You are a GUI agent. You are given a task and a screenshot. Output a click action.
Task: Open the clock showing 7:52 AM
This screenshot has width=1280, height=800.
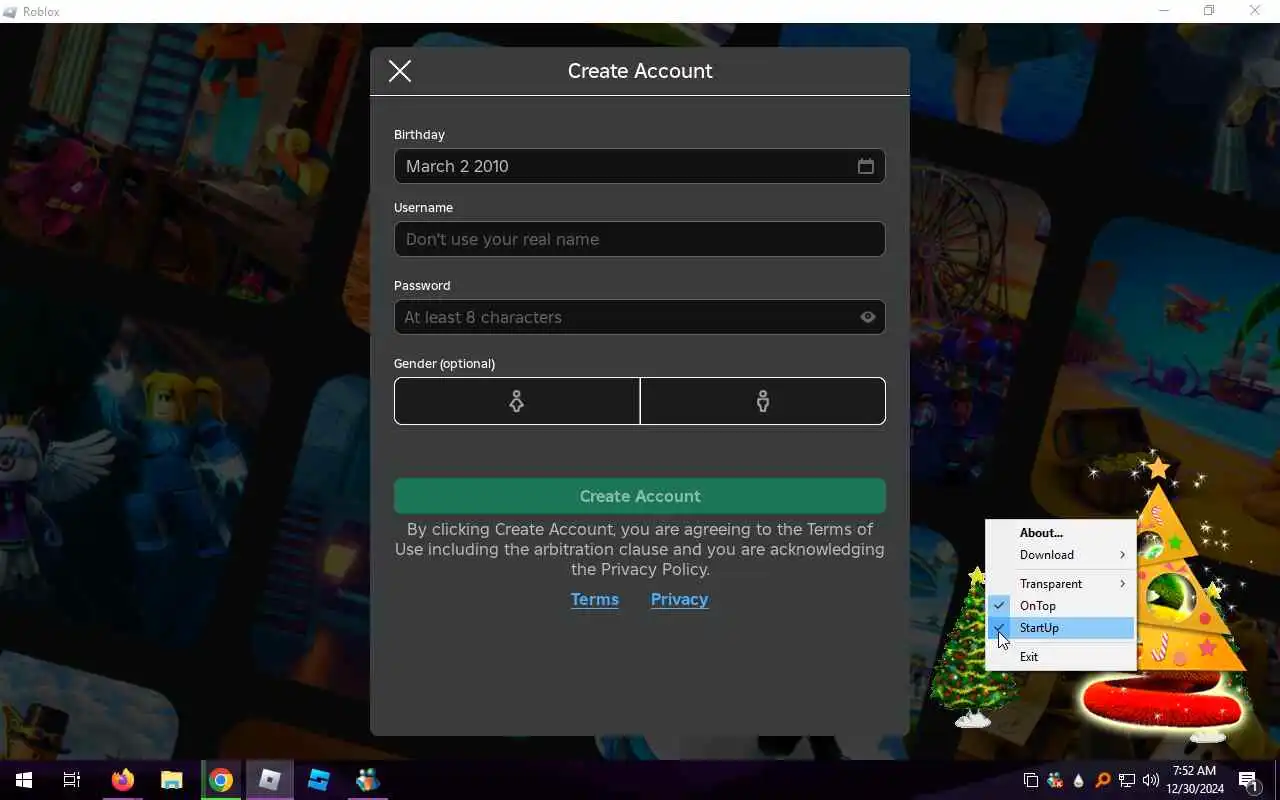point(1195,780)
